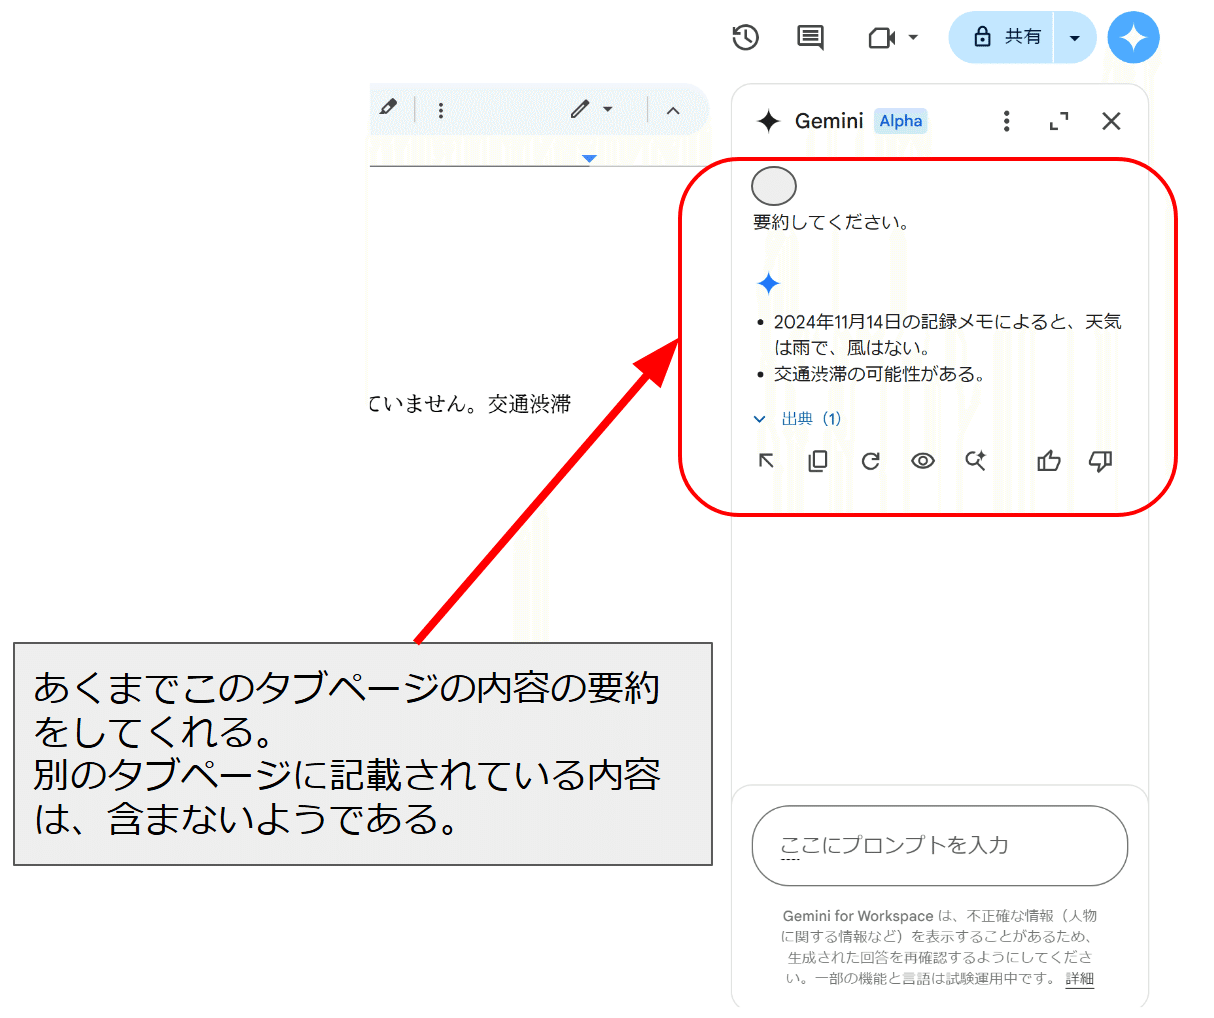Open the 詳細 link in the disclaimer text
This screenshot has height=1018, width=1214.
pos(1078,979)
